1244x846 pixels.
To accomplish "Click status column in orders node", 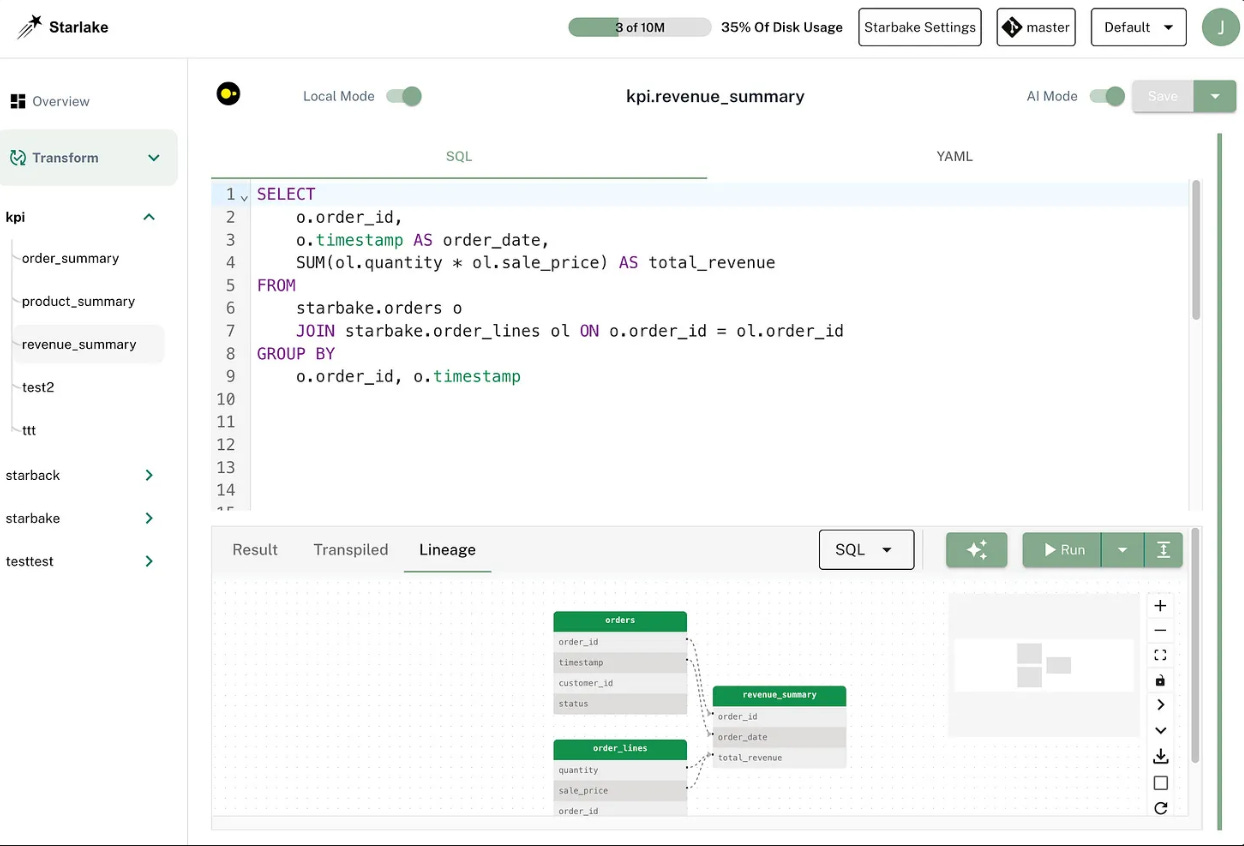I will (620, 704).
